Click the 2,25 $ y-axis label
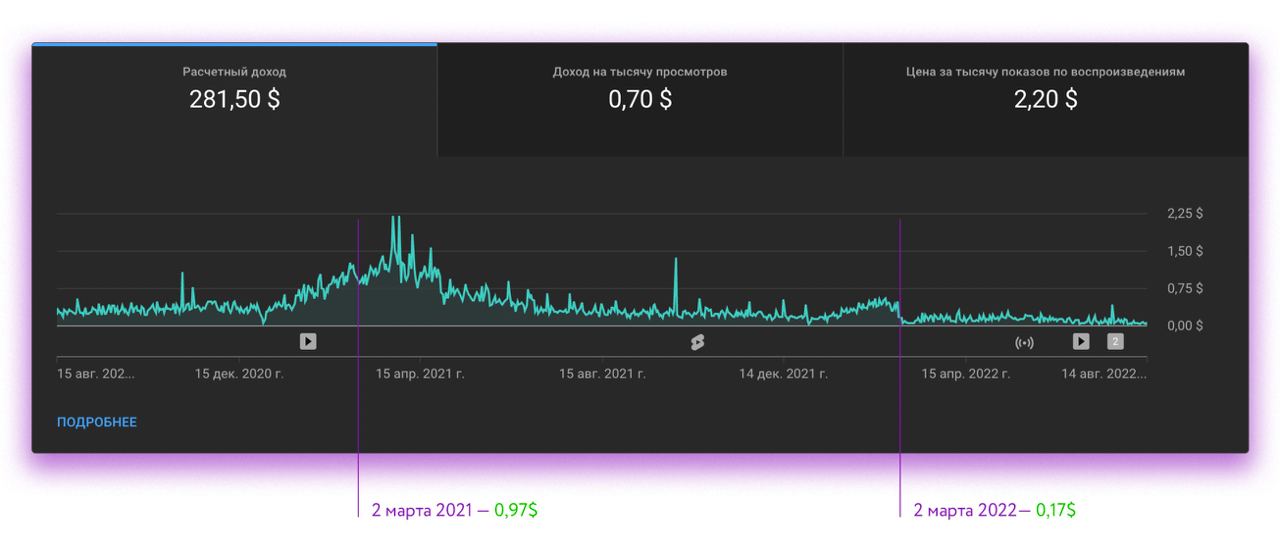This screenshot has height=550, width=1280. (1185, 213)
